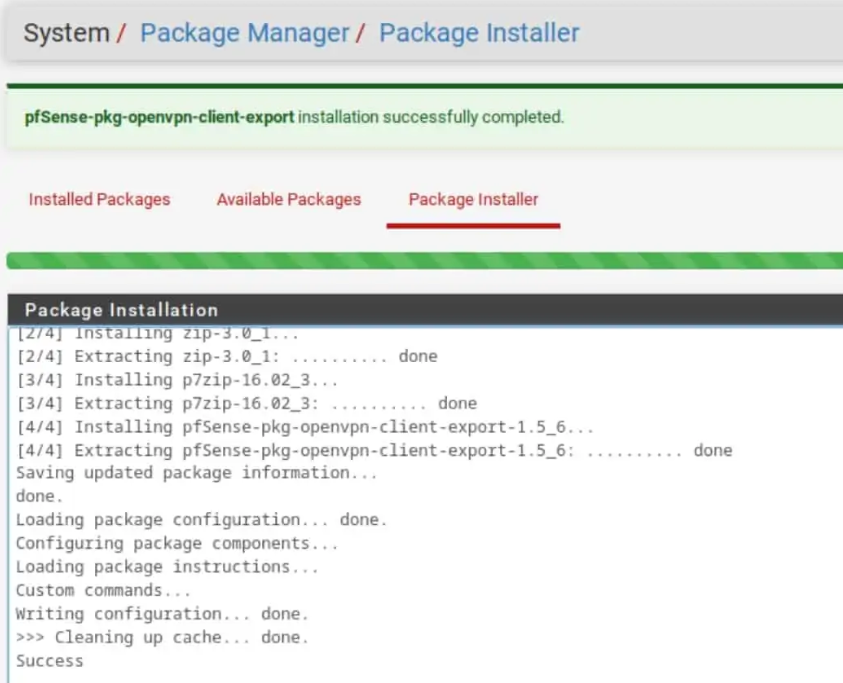
Task: Click the pfSense-pkg-openvpn-client-export success message
Action: 294,117
